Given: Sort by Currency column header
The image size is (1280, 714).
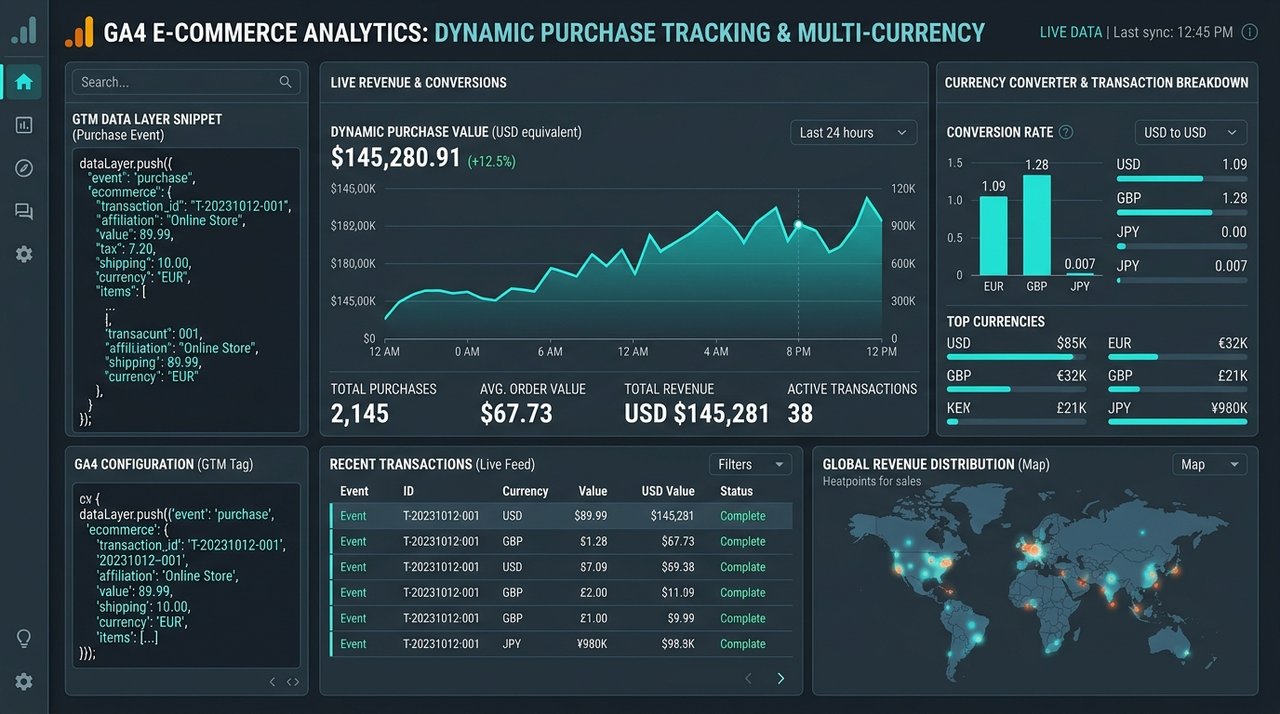Looking at the screenshot, I should (525, 491).
